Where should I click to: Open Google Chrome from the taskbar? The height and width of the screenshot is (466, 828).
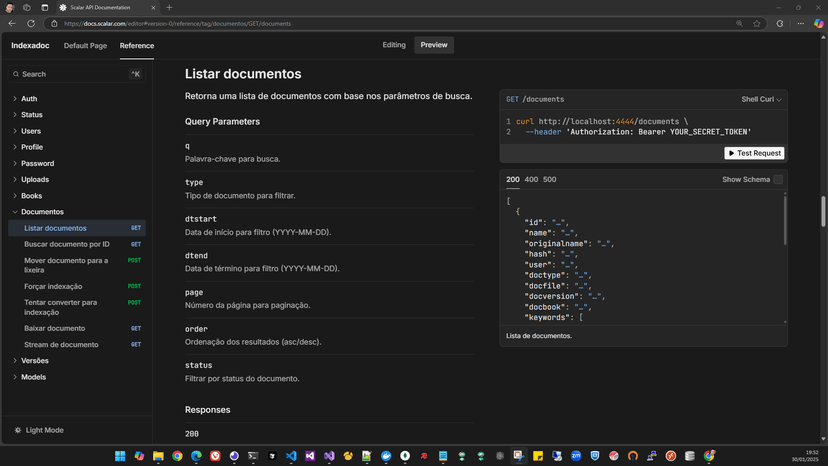(177, 455)
